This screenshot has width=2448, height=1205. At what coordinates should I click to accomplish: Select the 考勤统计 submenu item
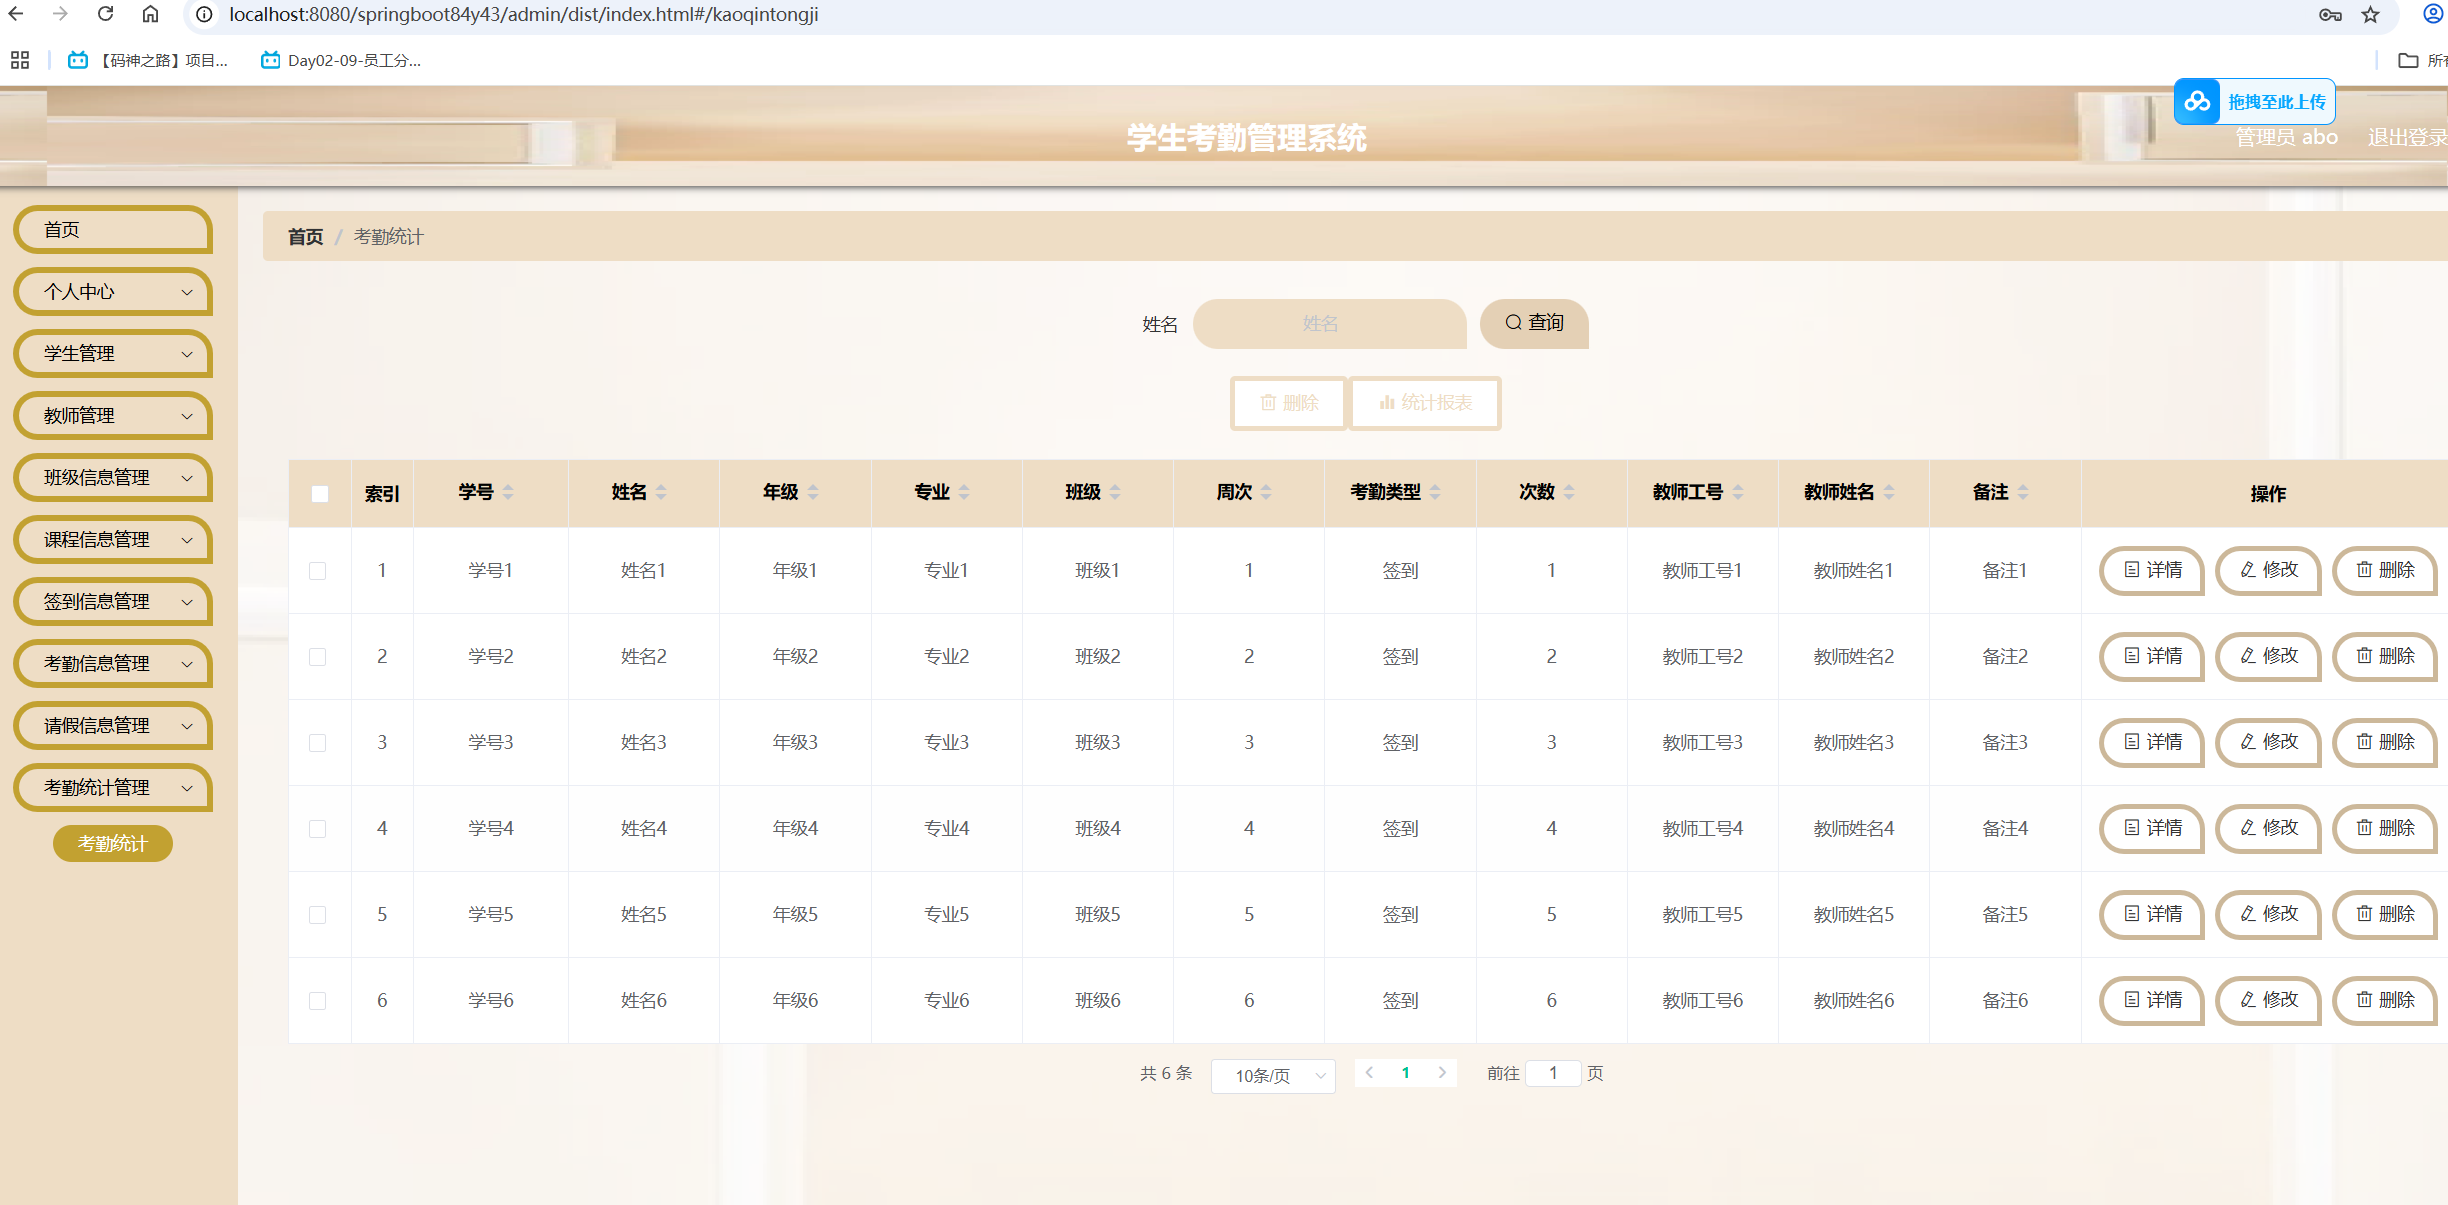coord(112,843)
